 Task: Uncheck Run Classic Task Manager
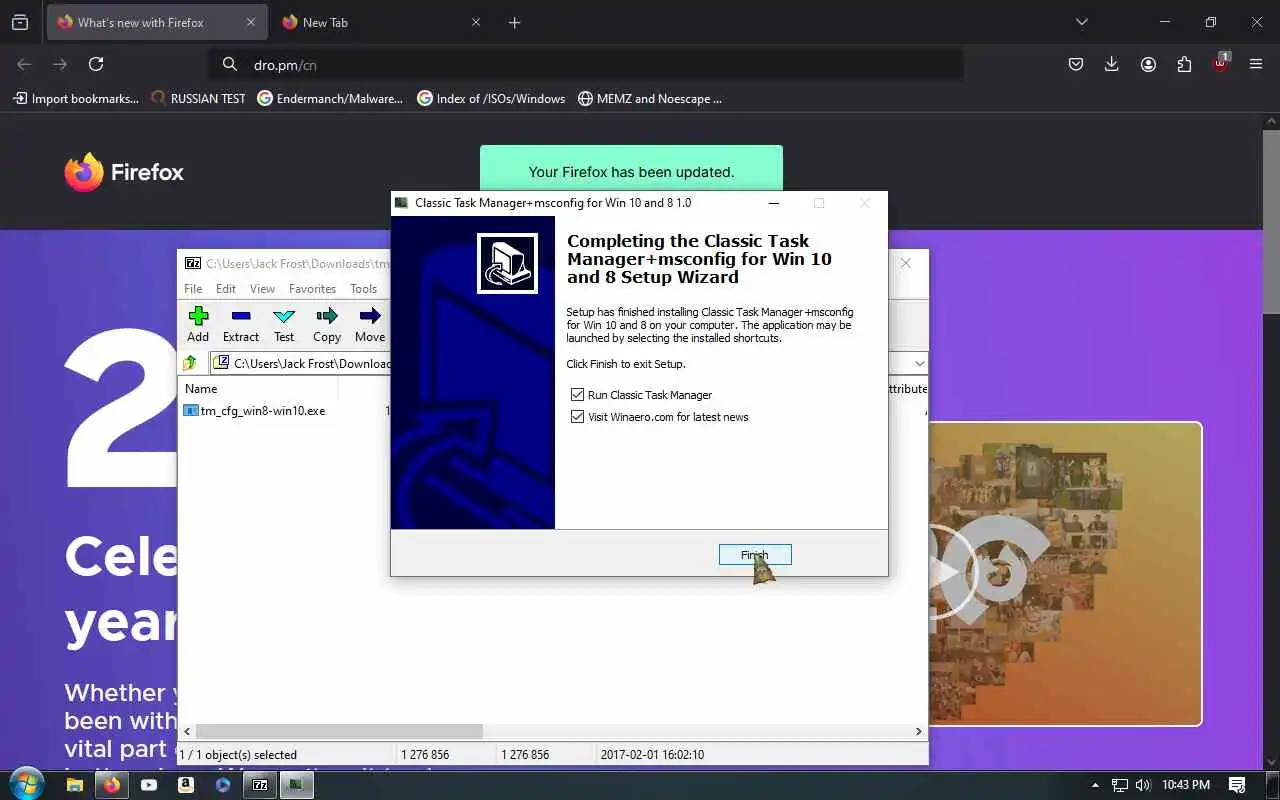pos(577,395)
